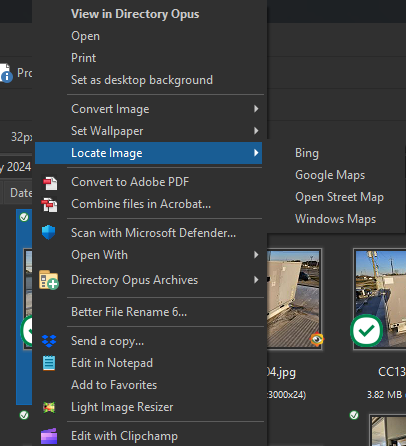This screenshot has height=446, width=406.
Task: Click the 04.jpg file name label
Action: (282, 372)
